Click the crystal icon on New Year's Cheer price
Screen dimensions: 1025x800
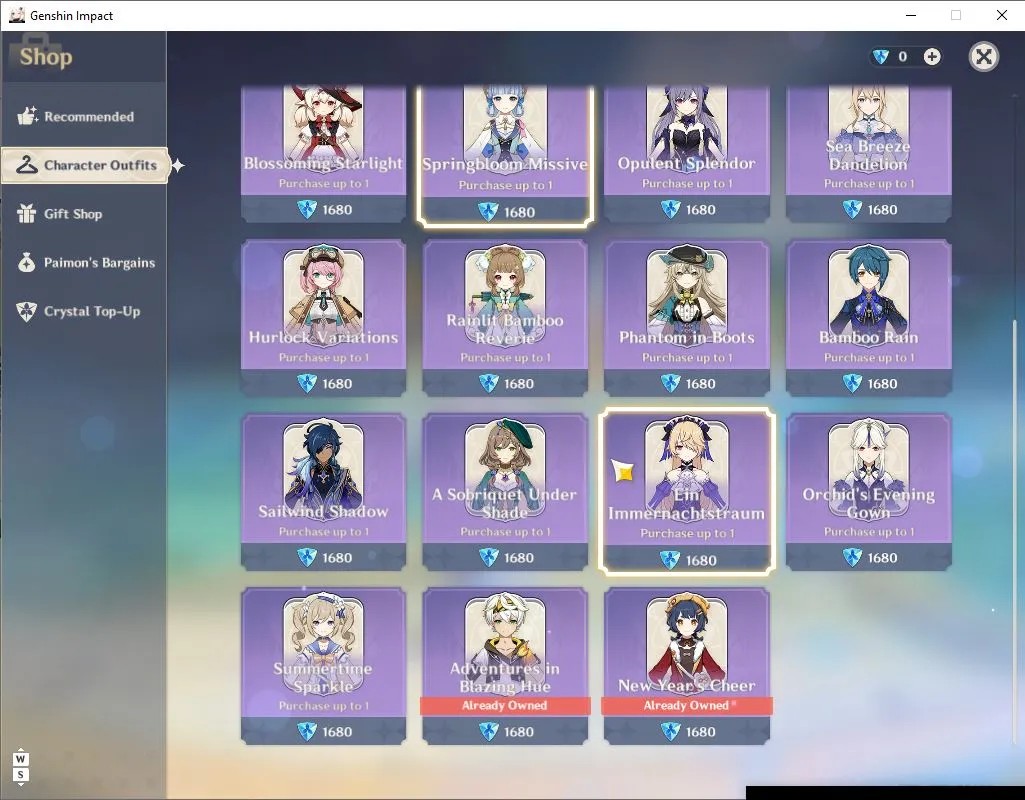[670, 731]
